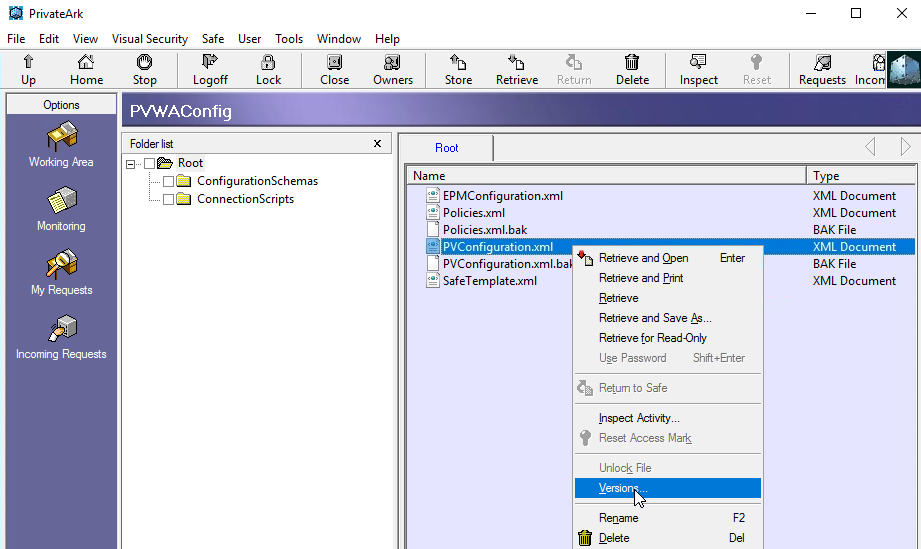Open Incoming Requests sidebar icon
921x549 pixels.
61,337
